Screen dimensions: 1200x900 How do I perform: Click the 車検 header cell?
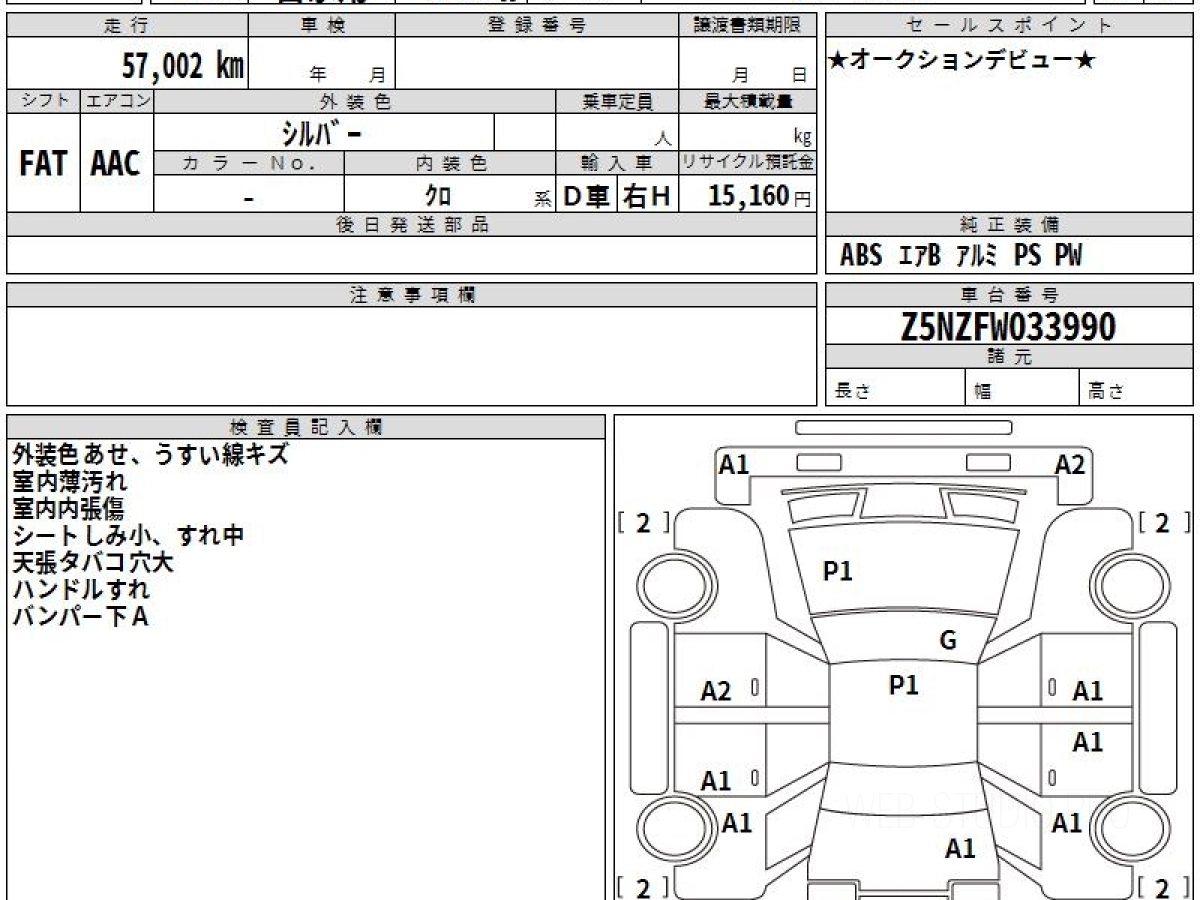tap(322, 25)
